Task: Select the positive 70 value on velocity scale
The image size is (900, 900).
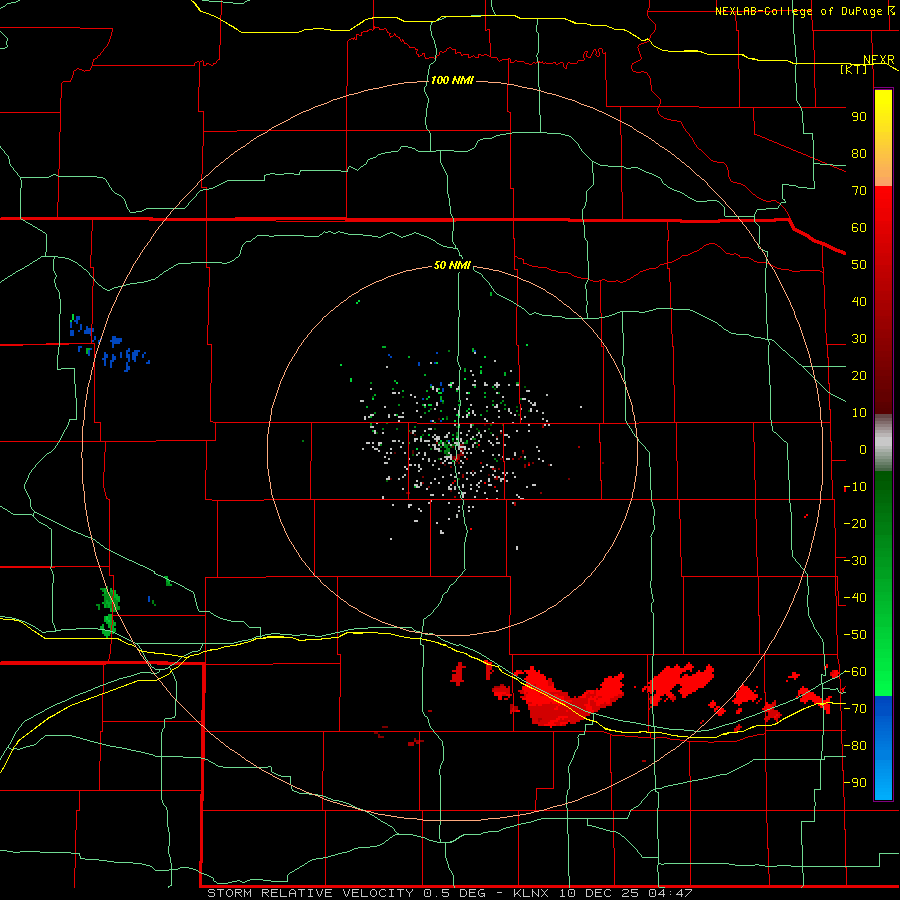Action: pyautogui.click(x=859, y=191)
